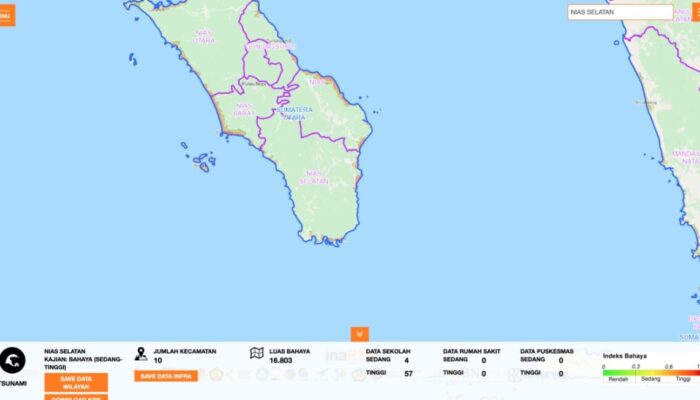Click the folded map icon beside Luas Bahaya
This screenshot has width=700, height=400.
[x=257, y=353]
